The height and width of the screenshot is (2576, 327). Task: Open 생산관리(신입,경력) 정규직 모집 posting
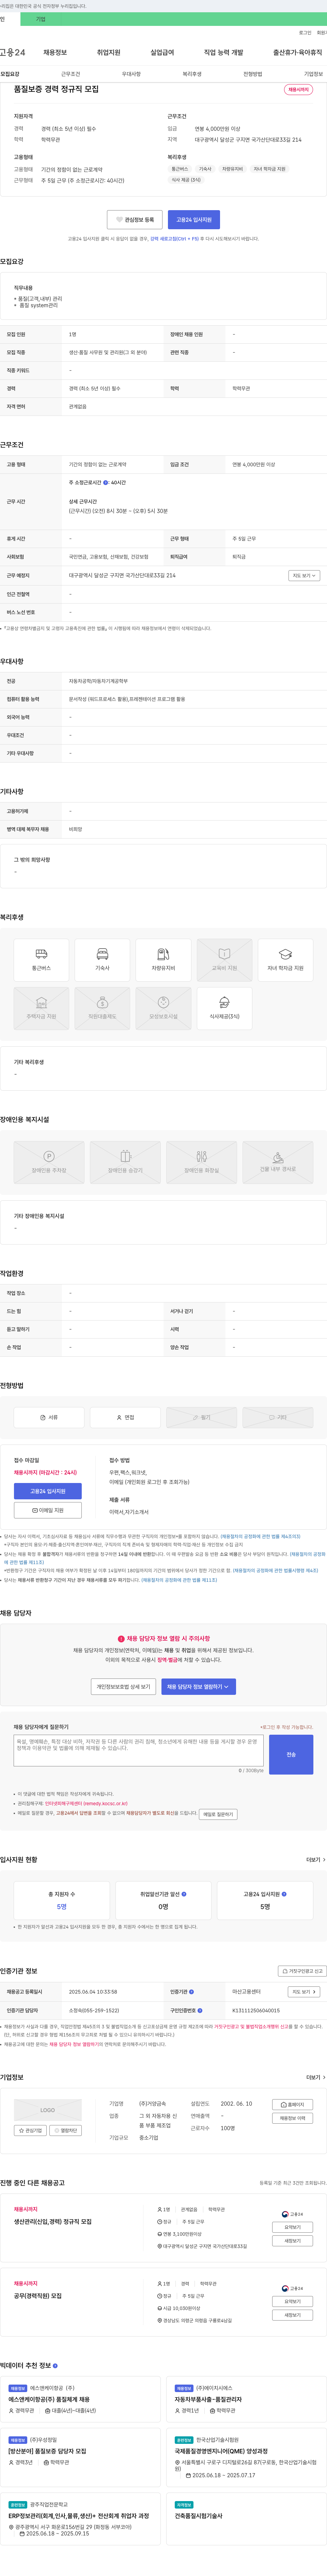53,2221
